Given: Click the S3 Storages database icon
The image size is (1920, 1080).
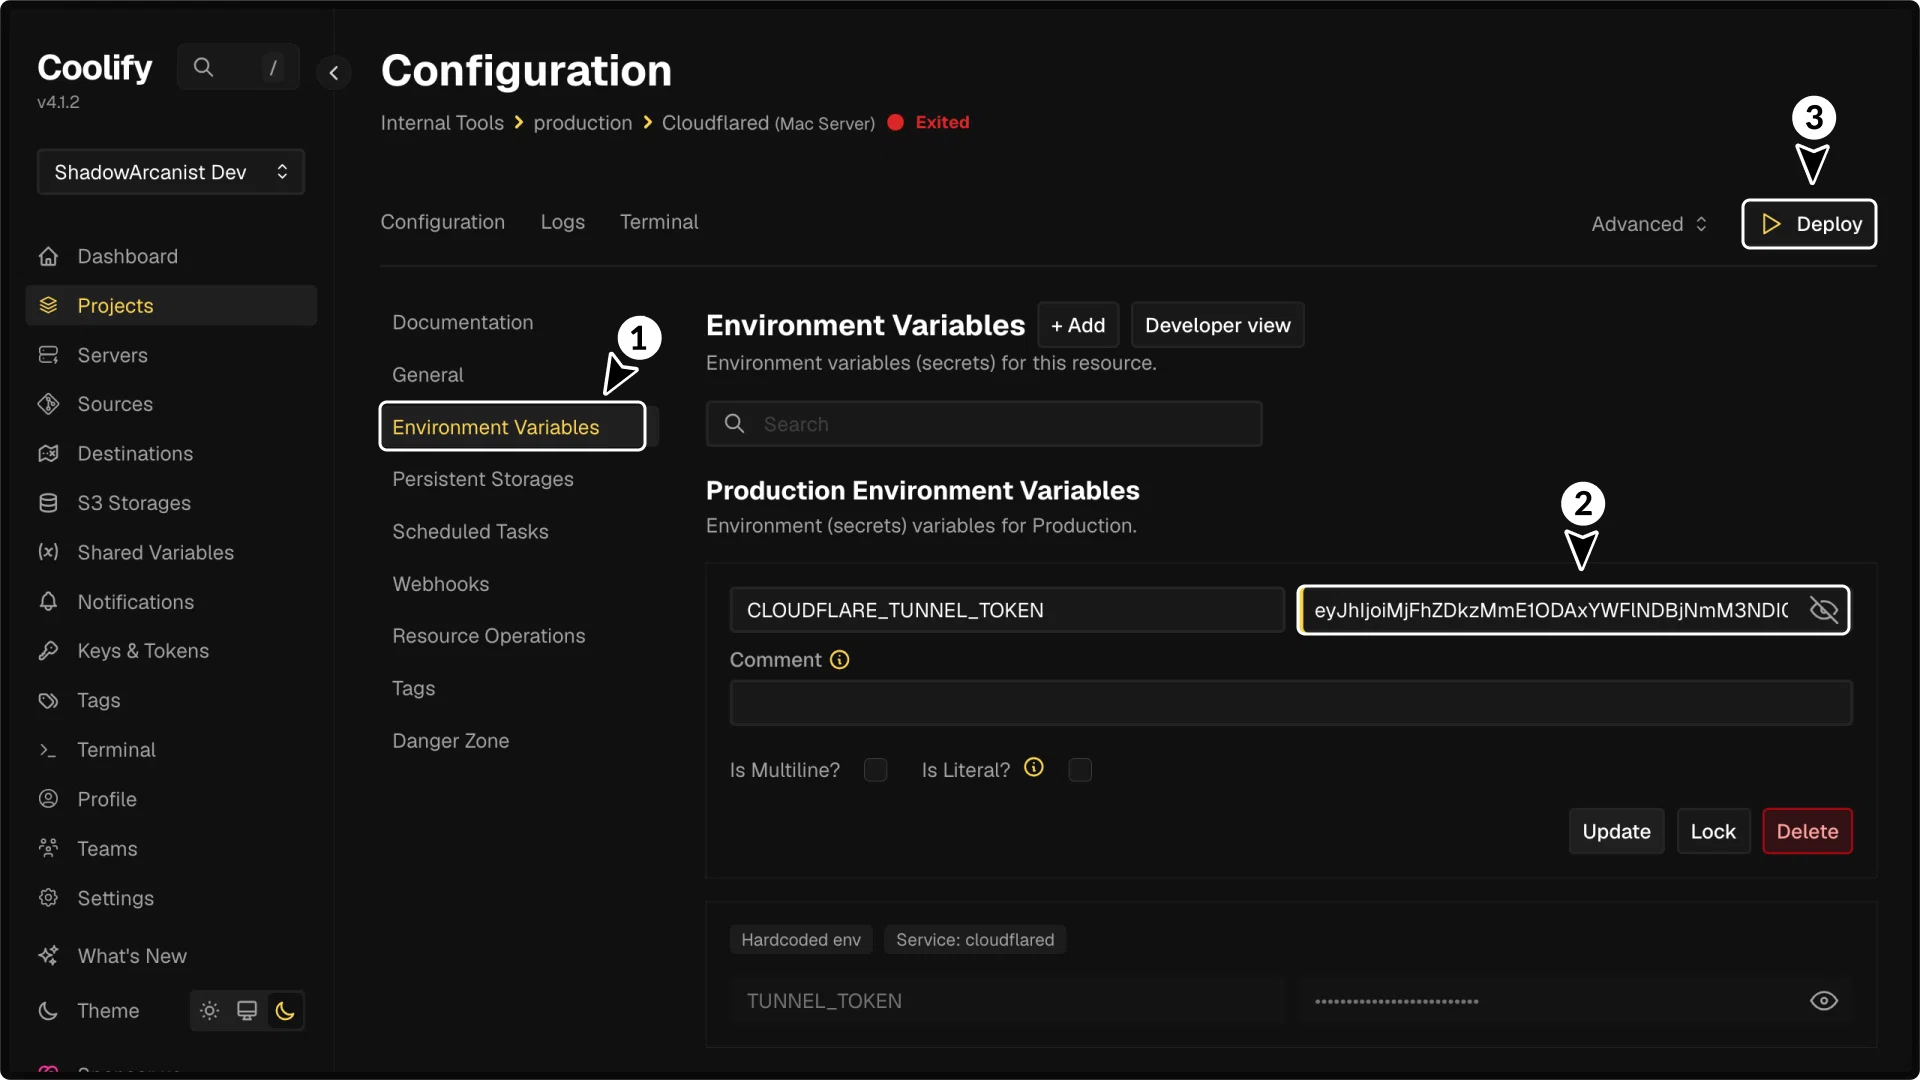Looking at the screenshot, I should coord(48,503).
